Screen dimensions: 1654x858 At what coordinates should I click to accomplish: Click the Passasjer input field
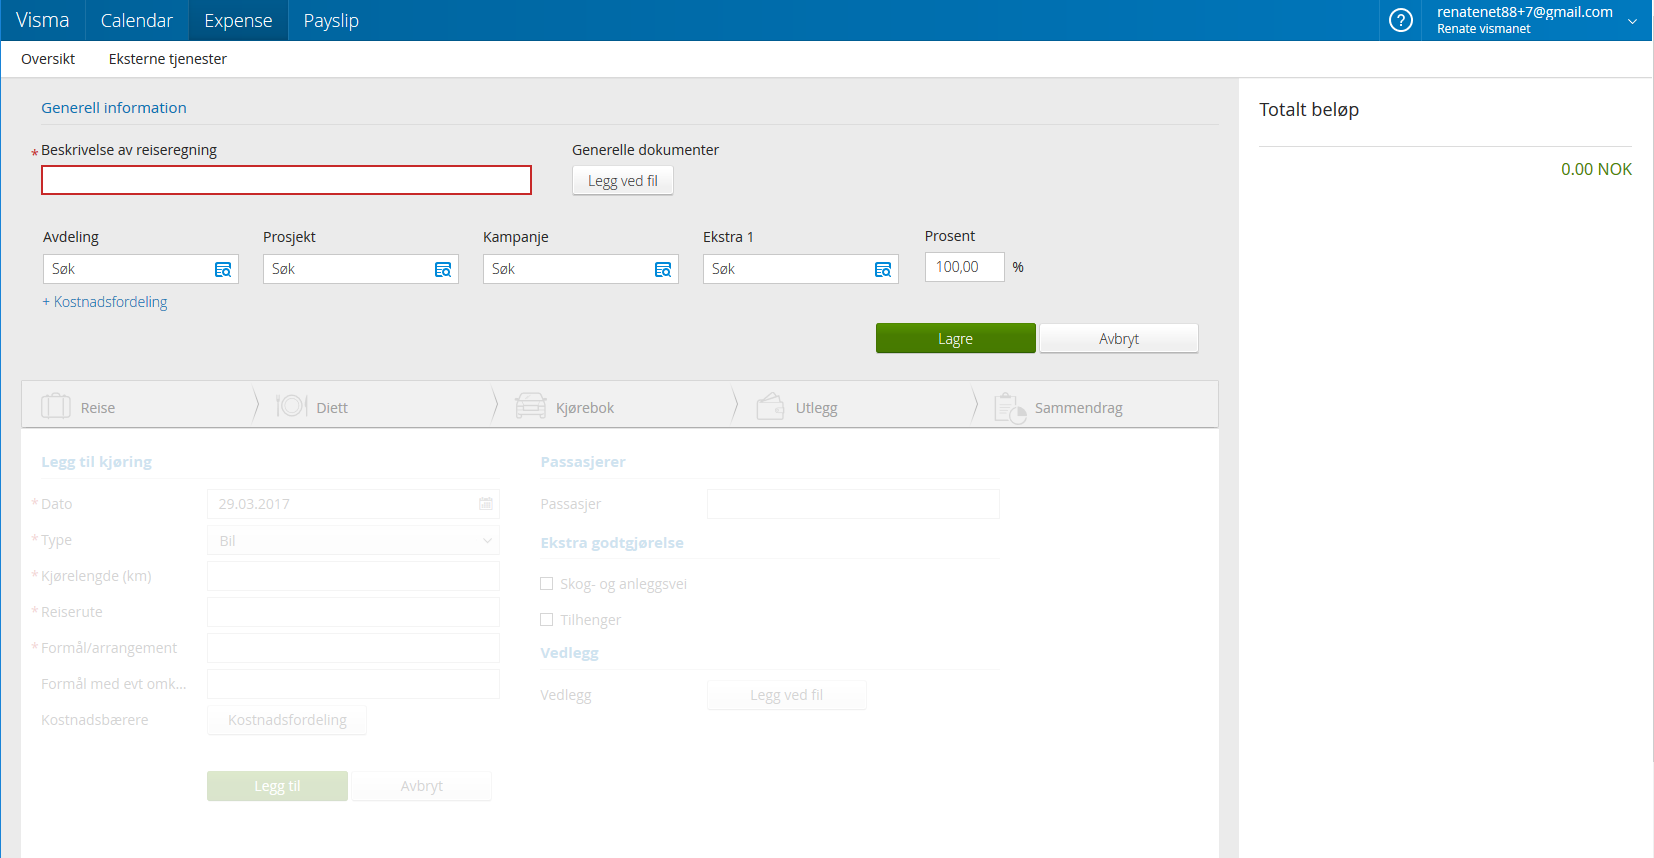(853, 504)
